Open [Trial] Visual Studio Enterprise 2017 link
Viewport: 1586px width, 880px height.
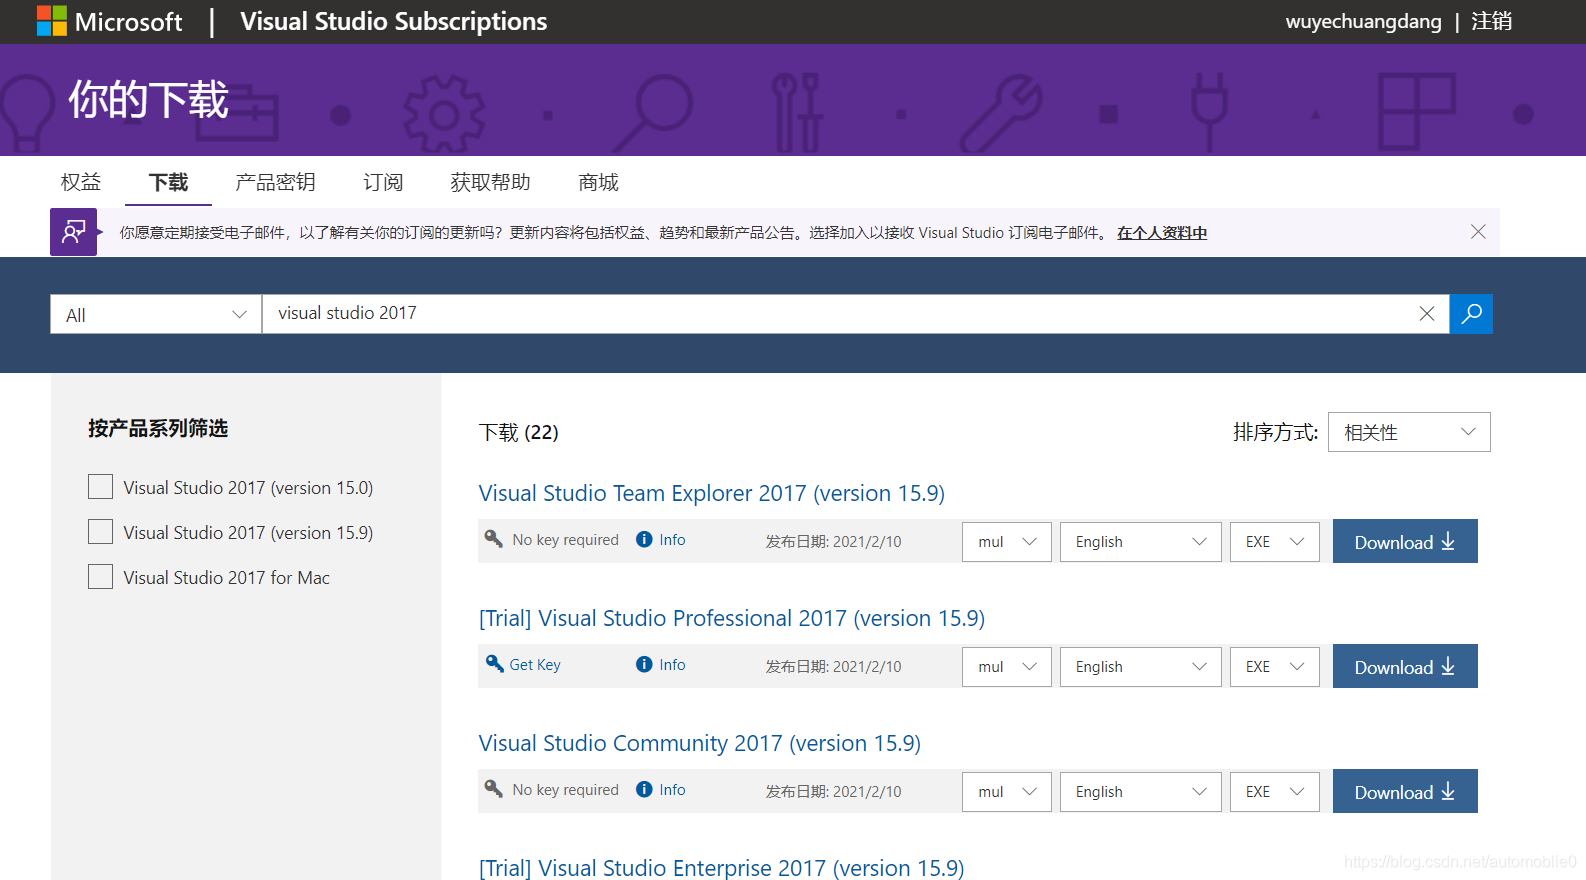point(722,867)
